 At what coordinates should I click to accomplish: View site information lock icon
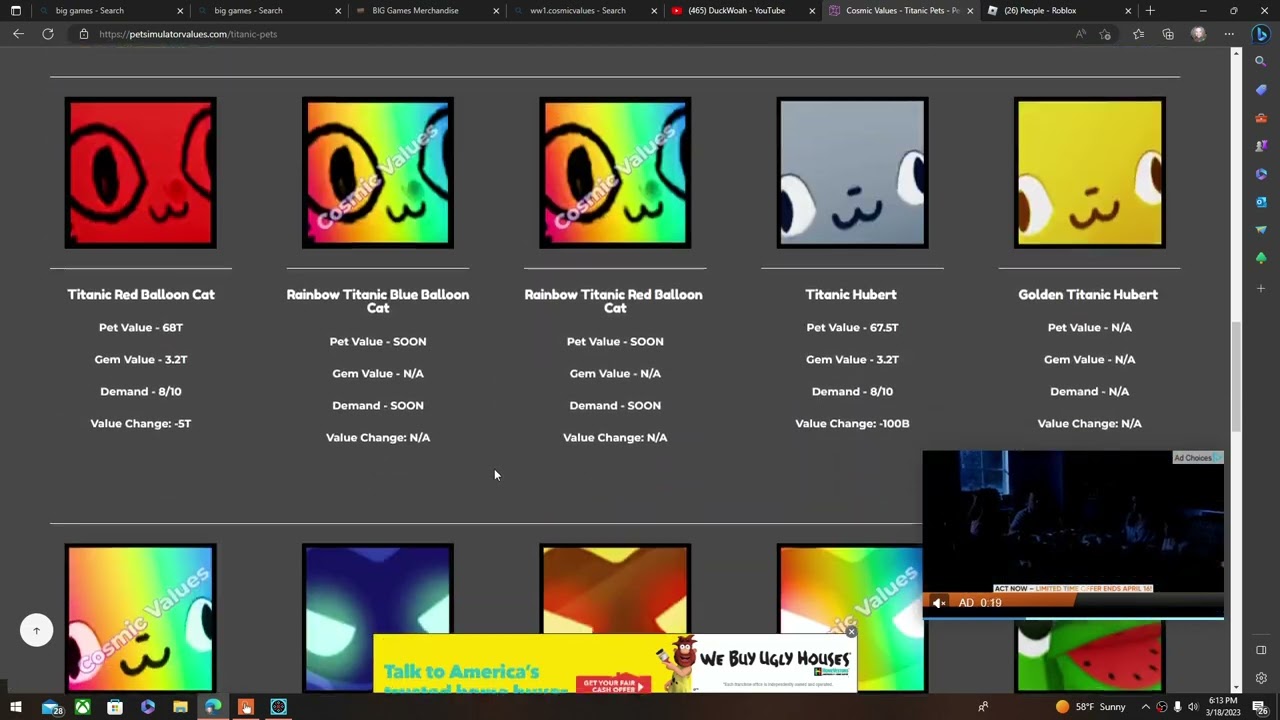point(84,34)
